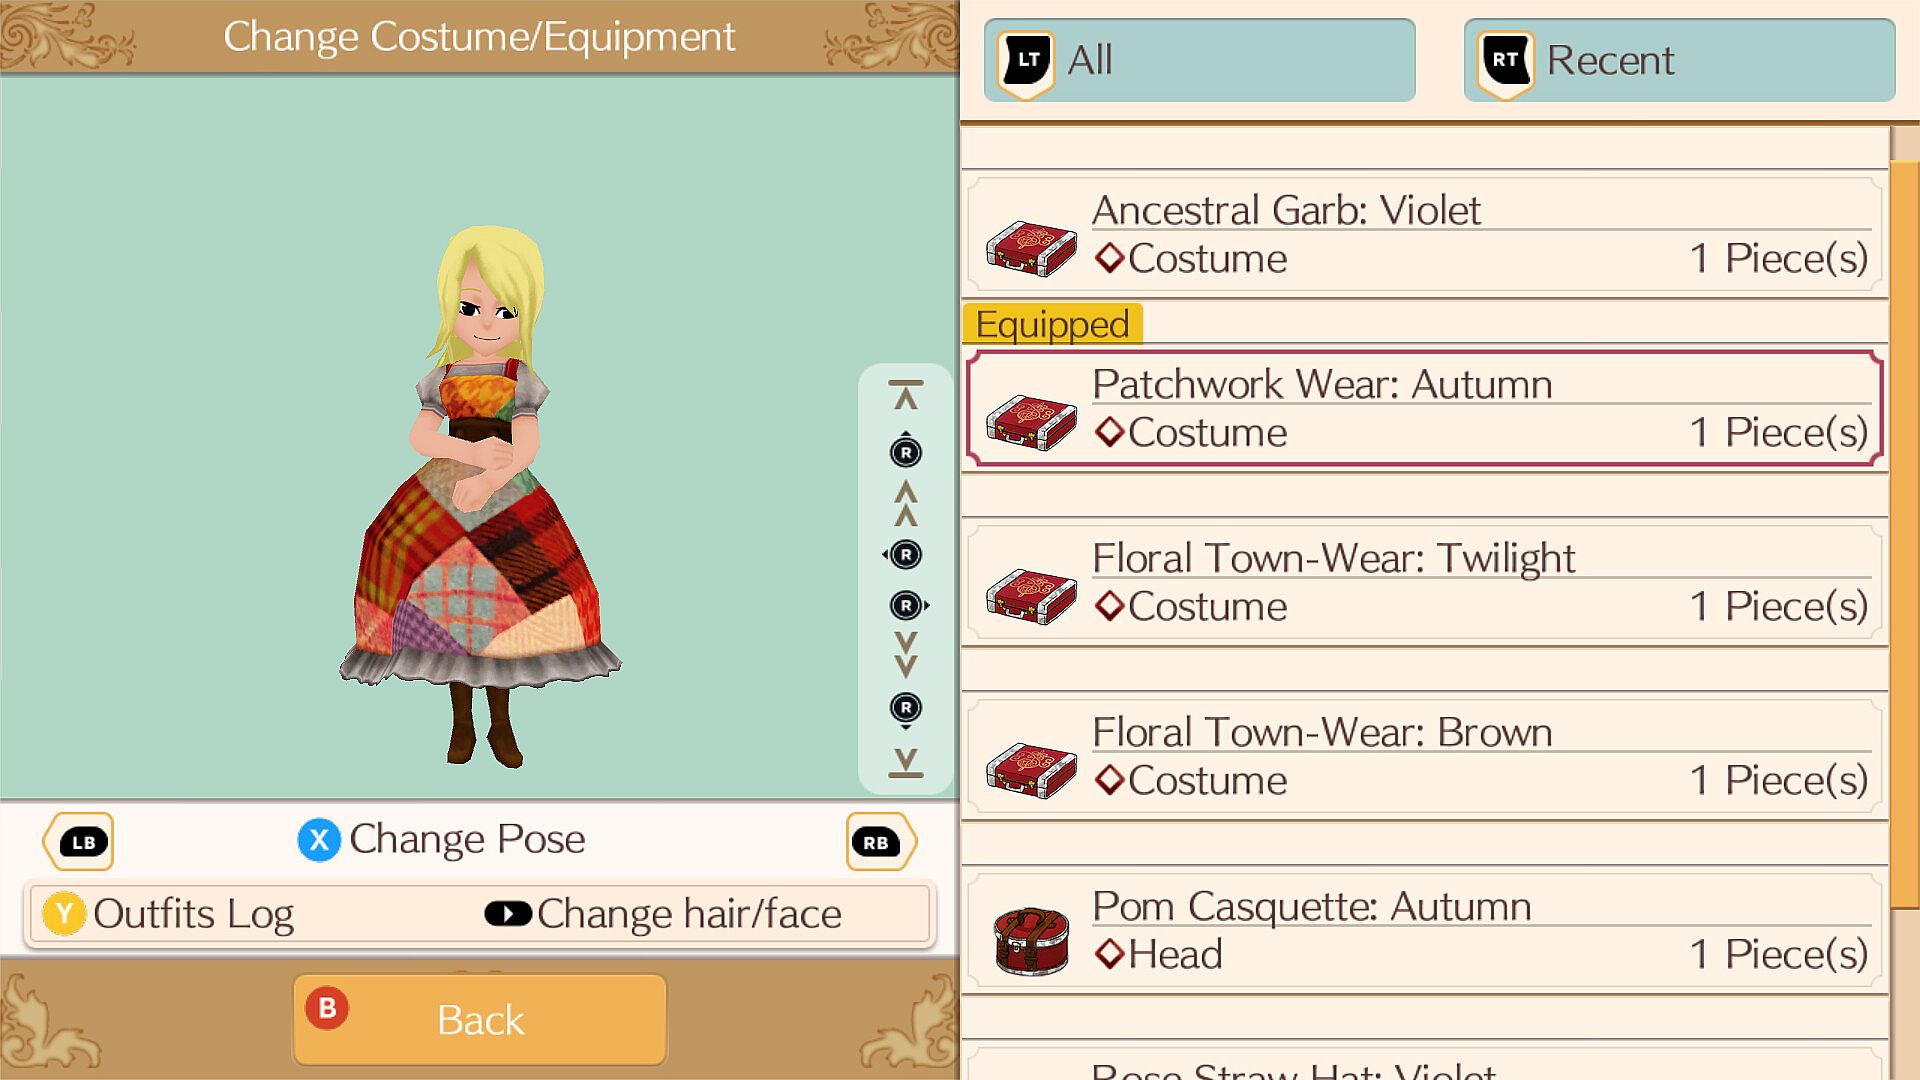Click the double up-arrow scroll icon

906,503
